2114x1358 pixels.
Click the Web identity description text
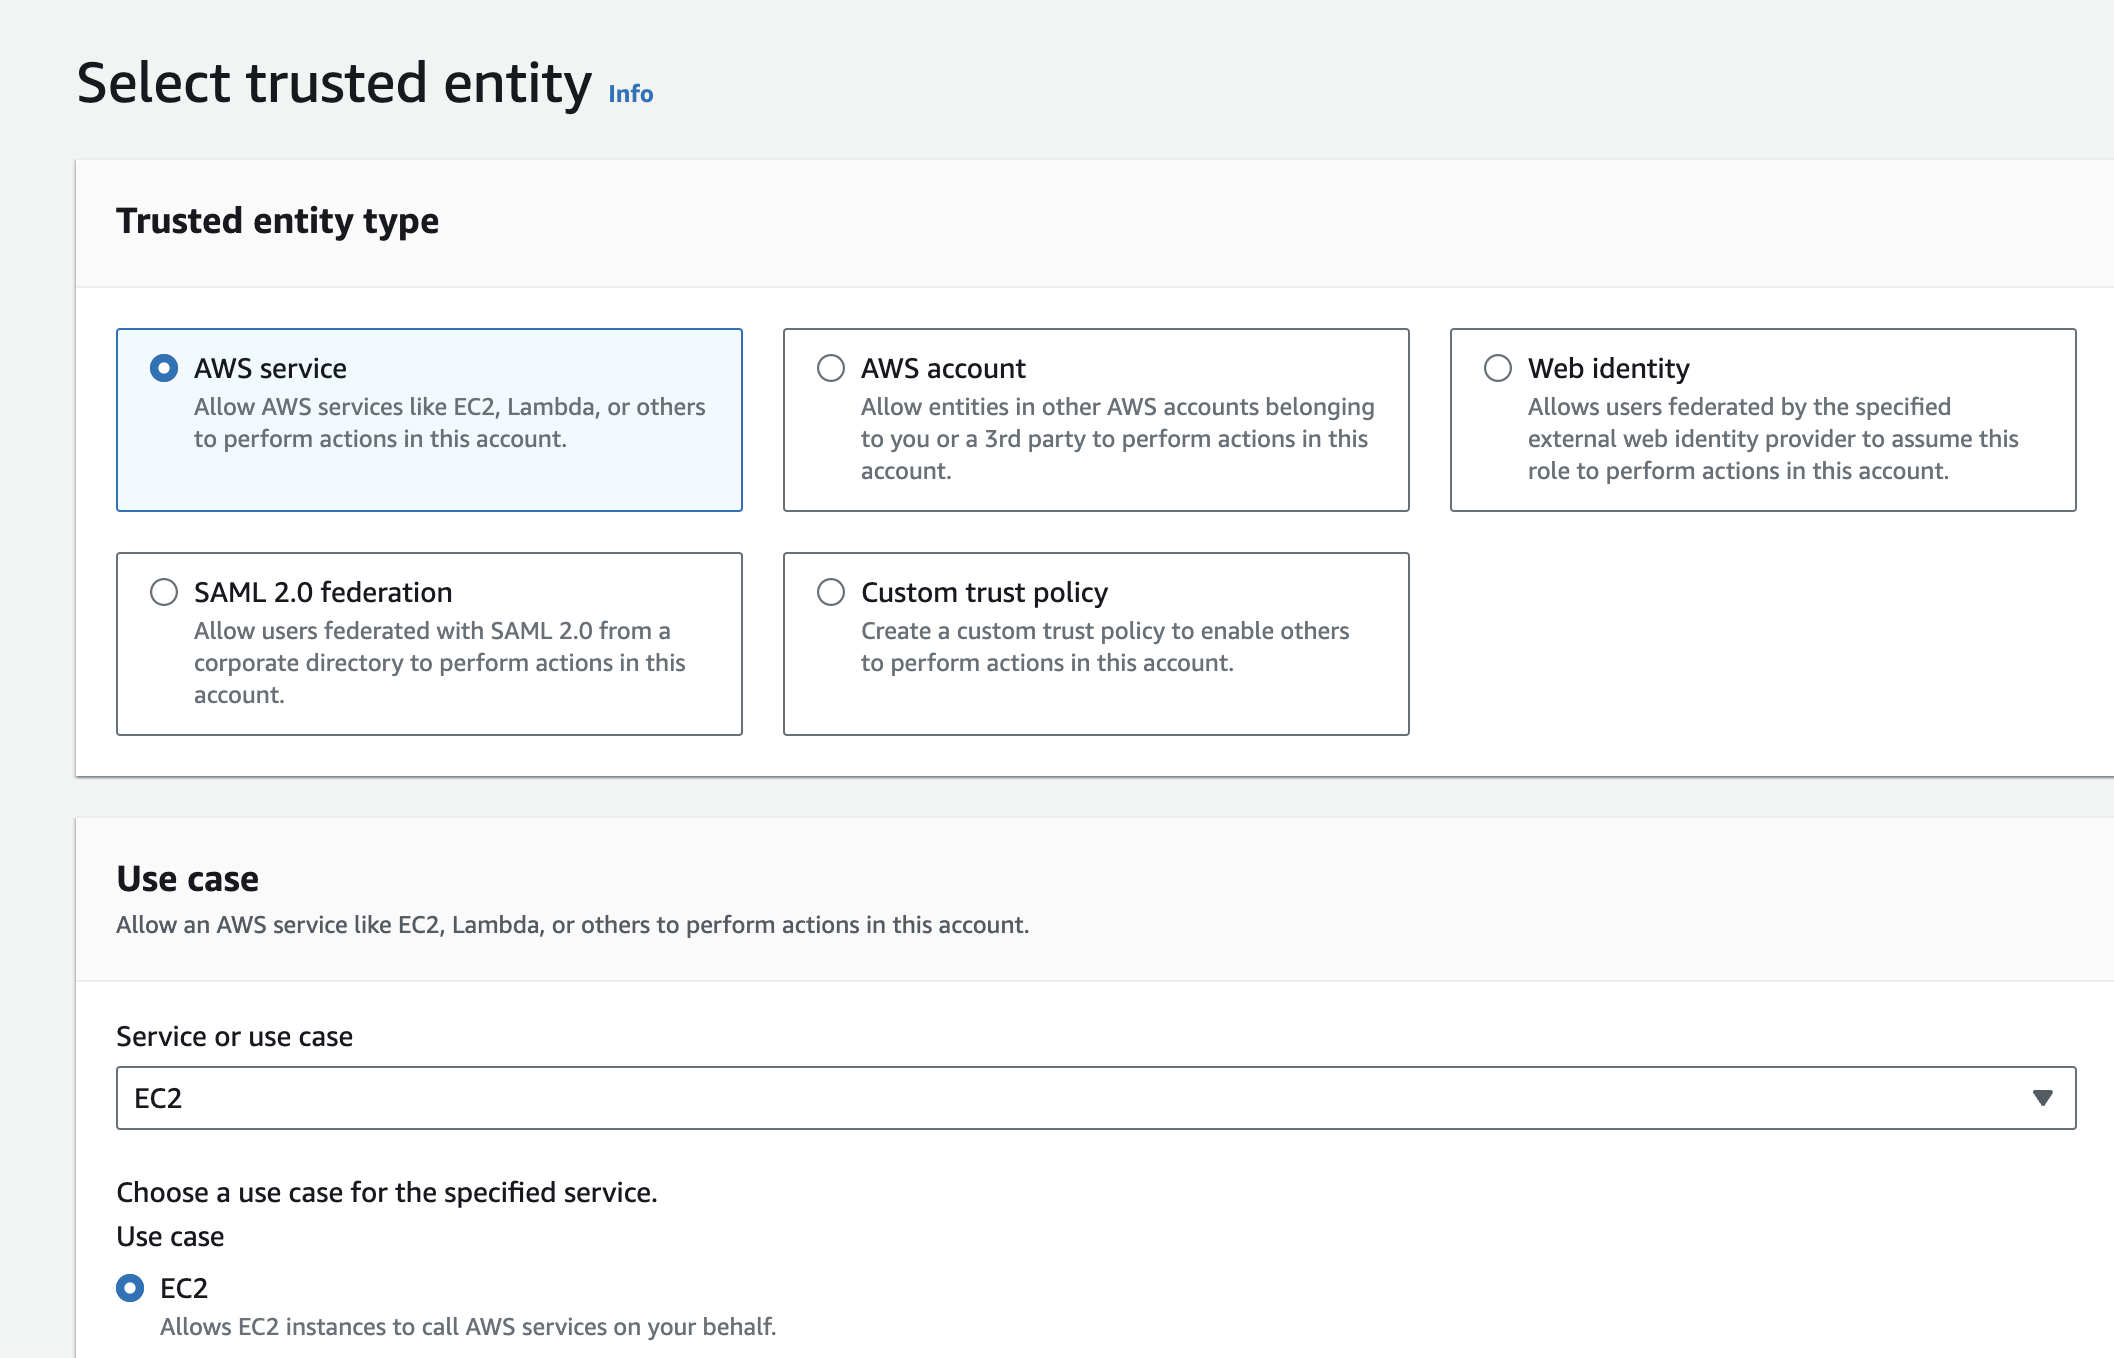pos(1773,439)
